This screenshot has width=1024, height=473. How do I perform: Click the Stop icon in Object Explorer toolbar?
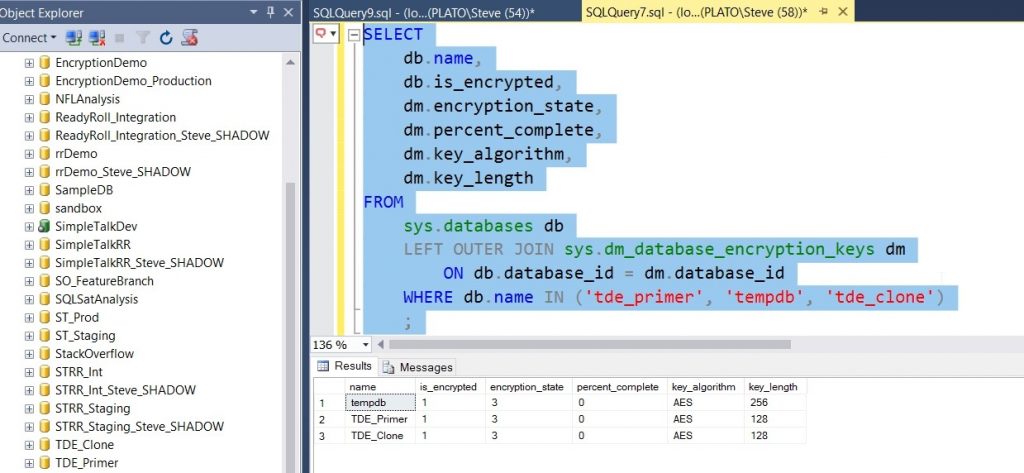[x=120, y=38]
